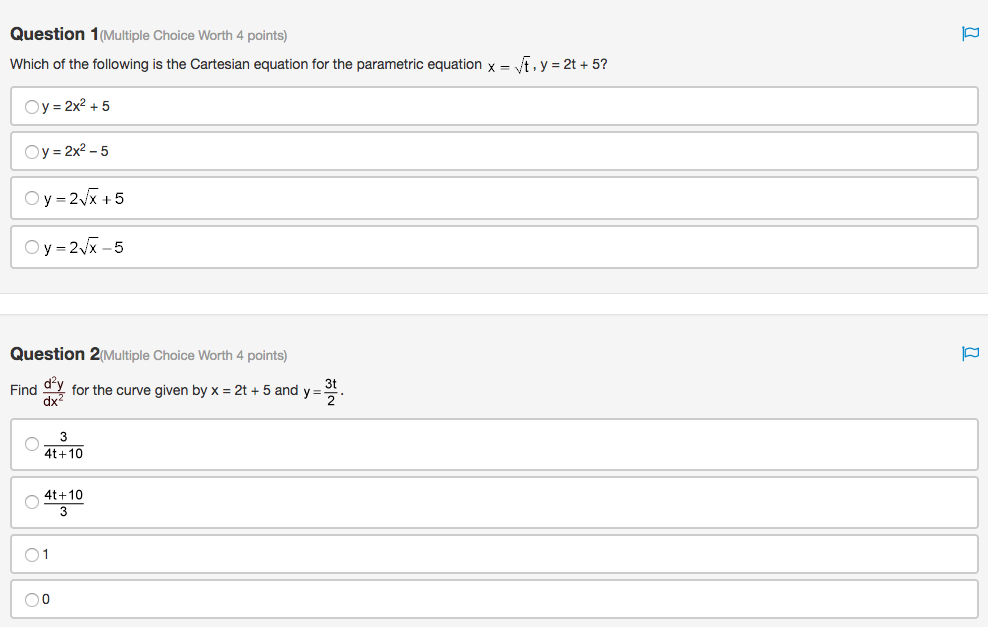Click the d²y/dx² prompt in Question 2
Viewport: 988px width, 627px height.
click(50, 388)
